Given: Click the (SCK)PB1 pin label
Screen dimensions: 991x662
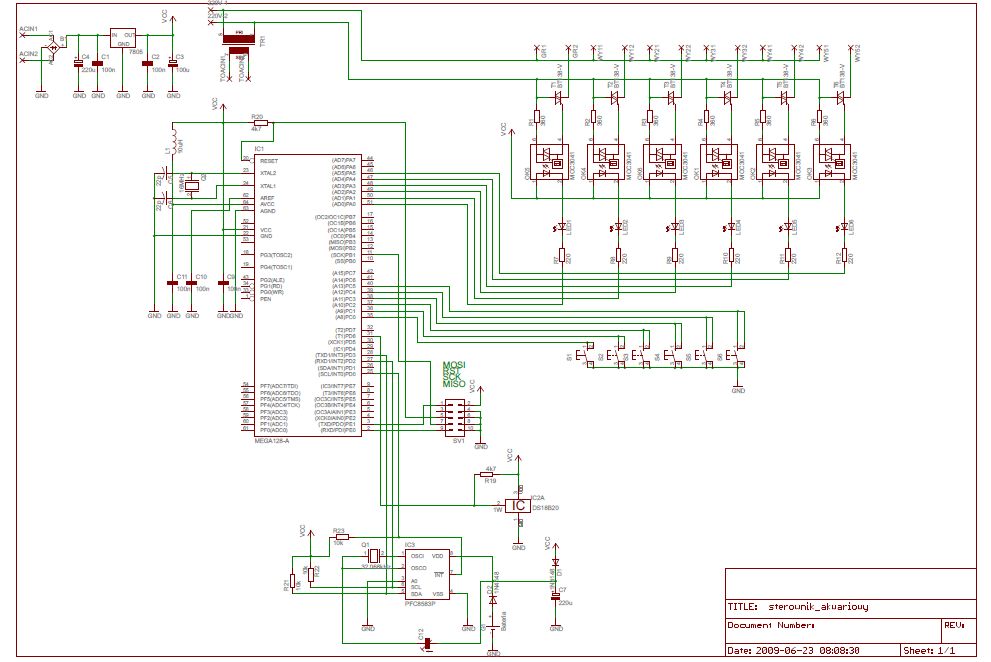Looking at the screenshot, I should coord(343,255).
